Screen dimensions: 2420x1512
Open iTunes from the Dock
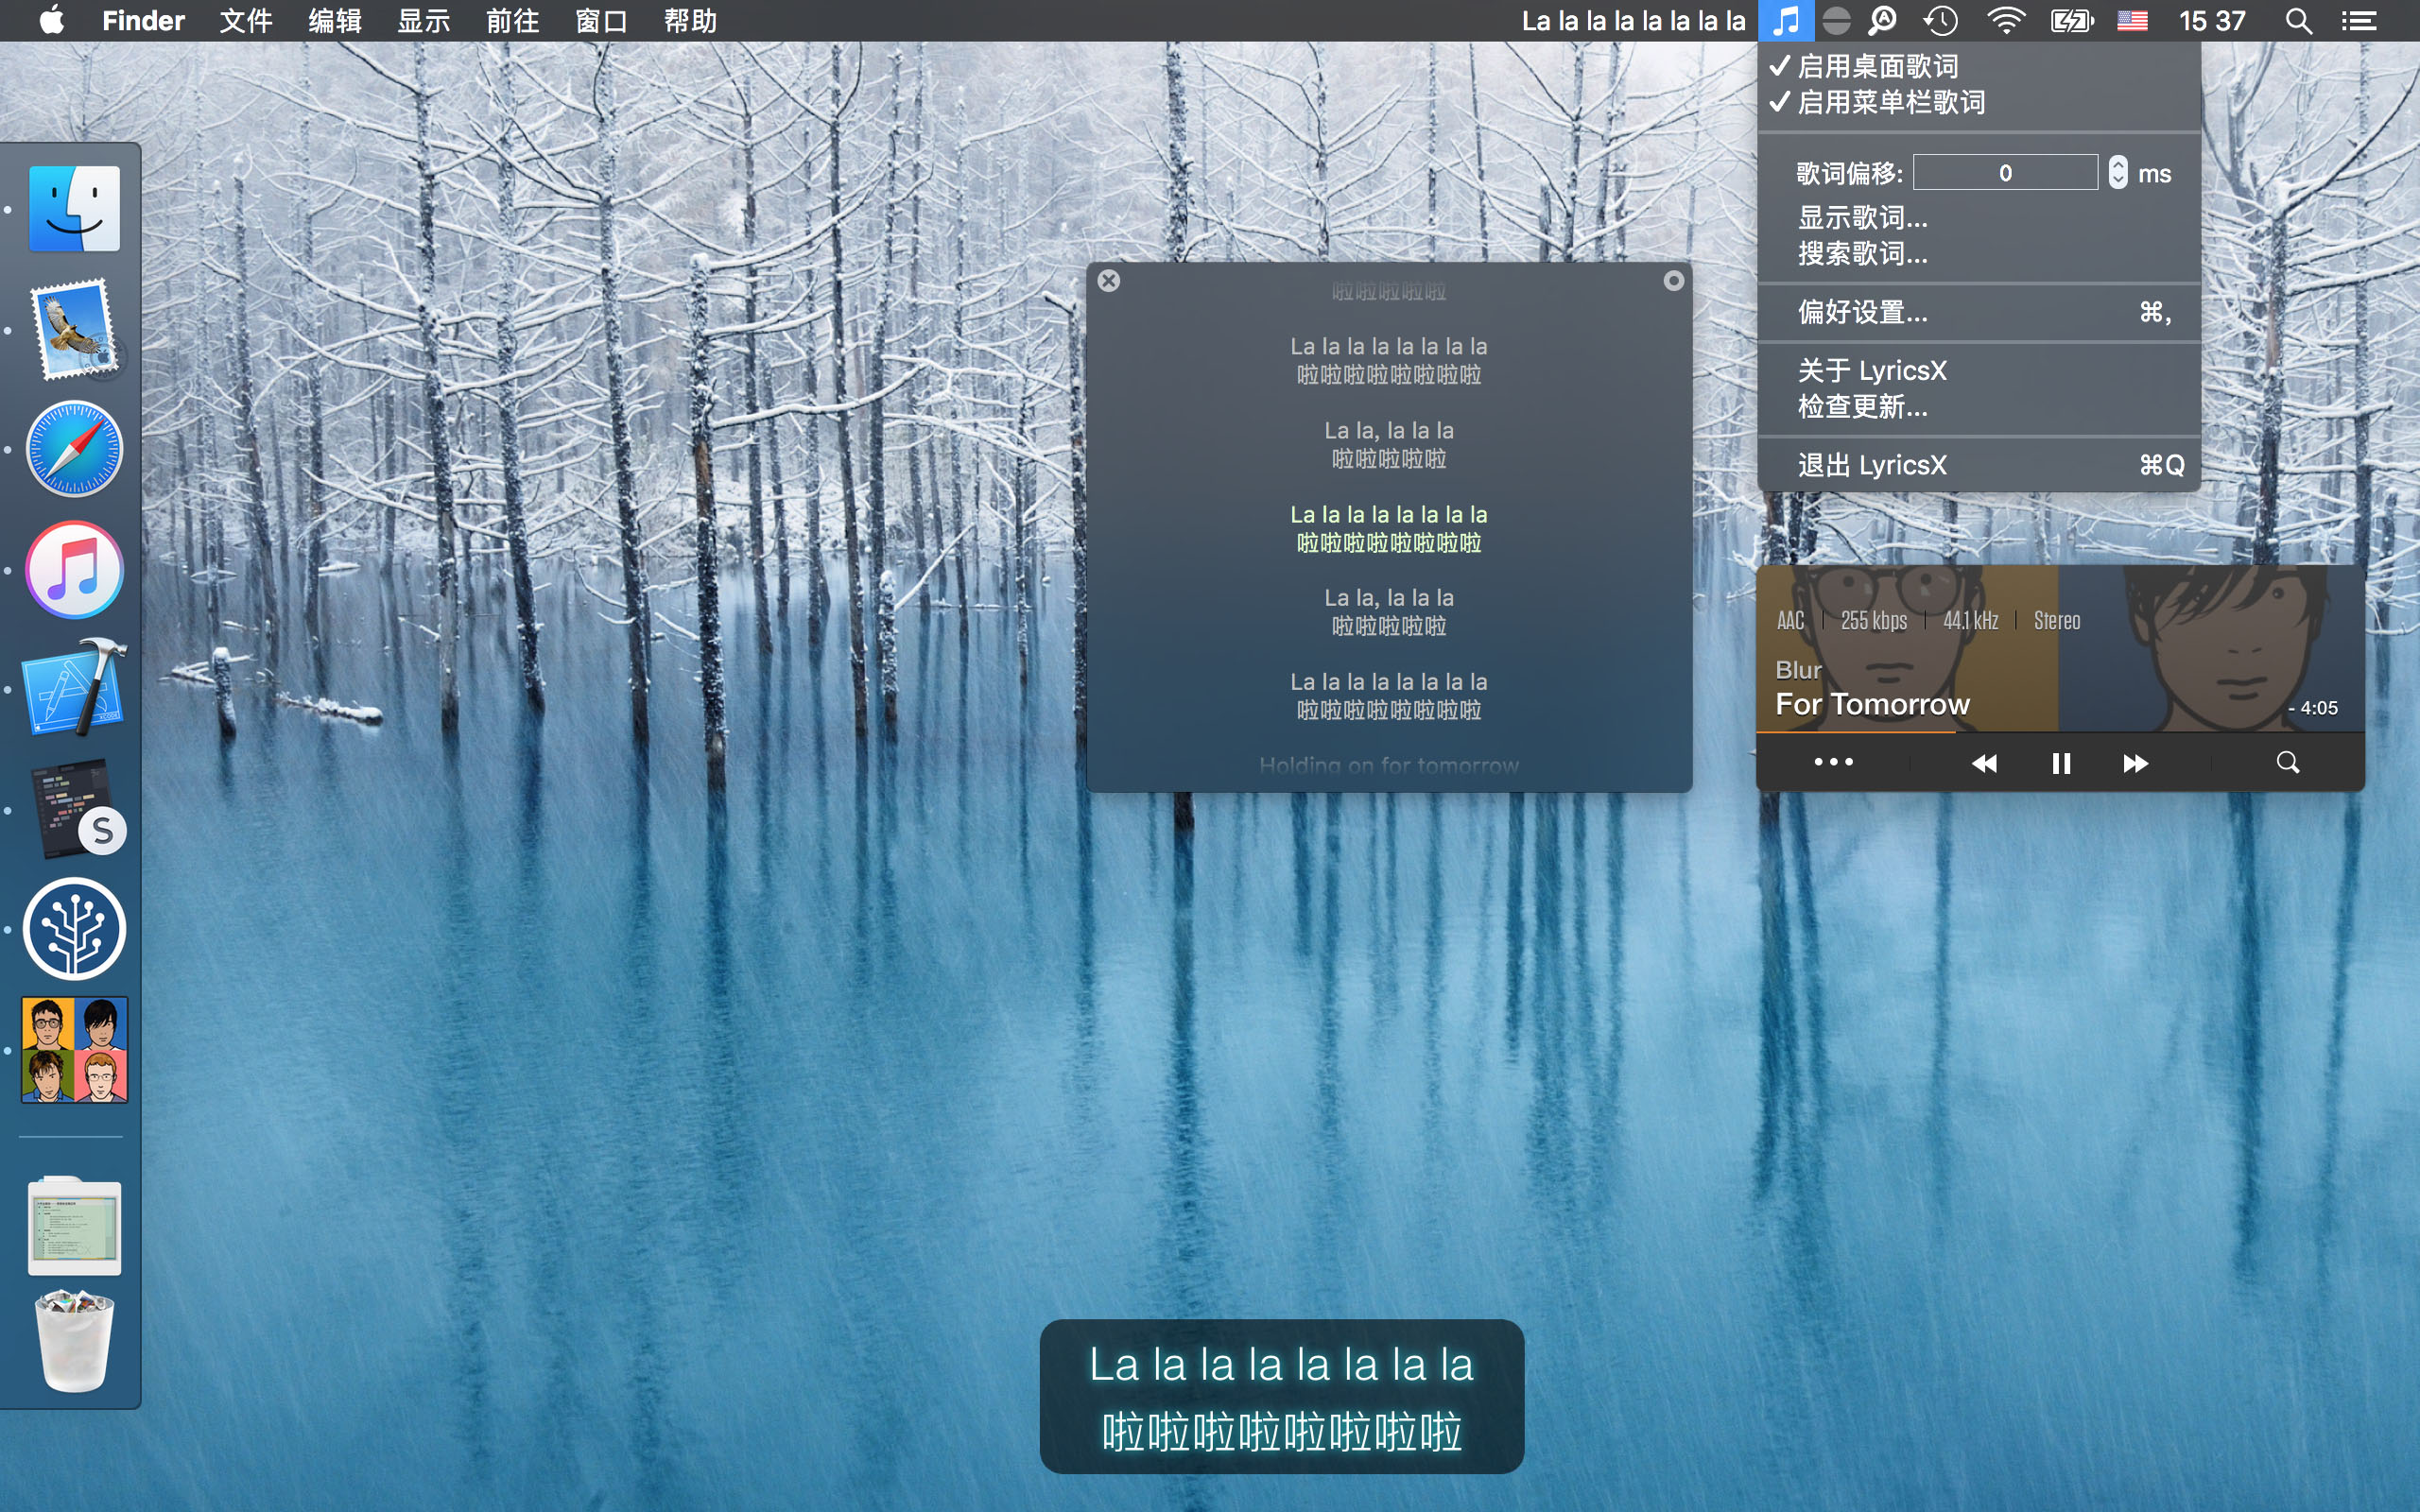[x=75, y=570]
